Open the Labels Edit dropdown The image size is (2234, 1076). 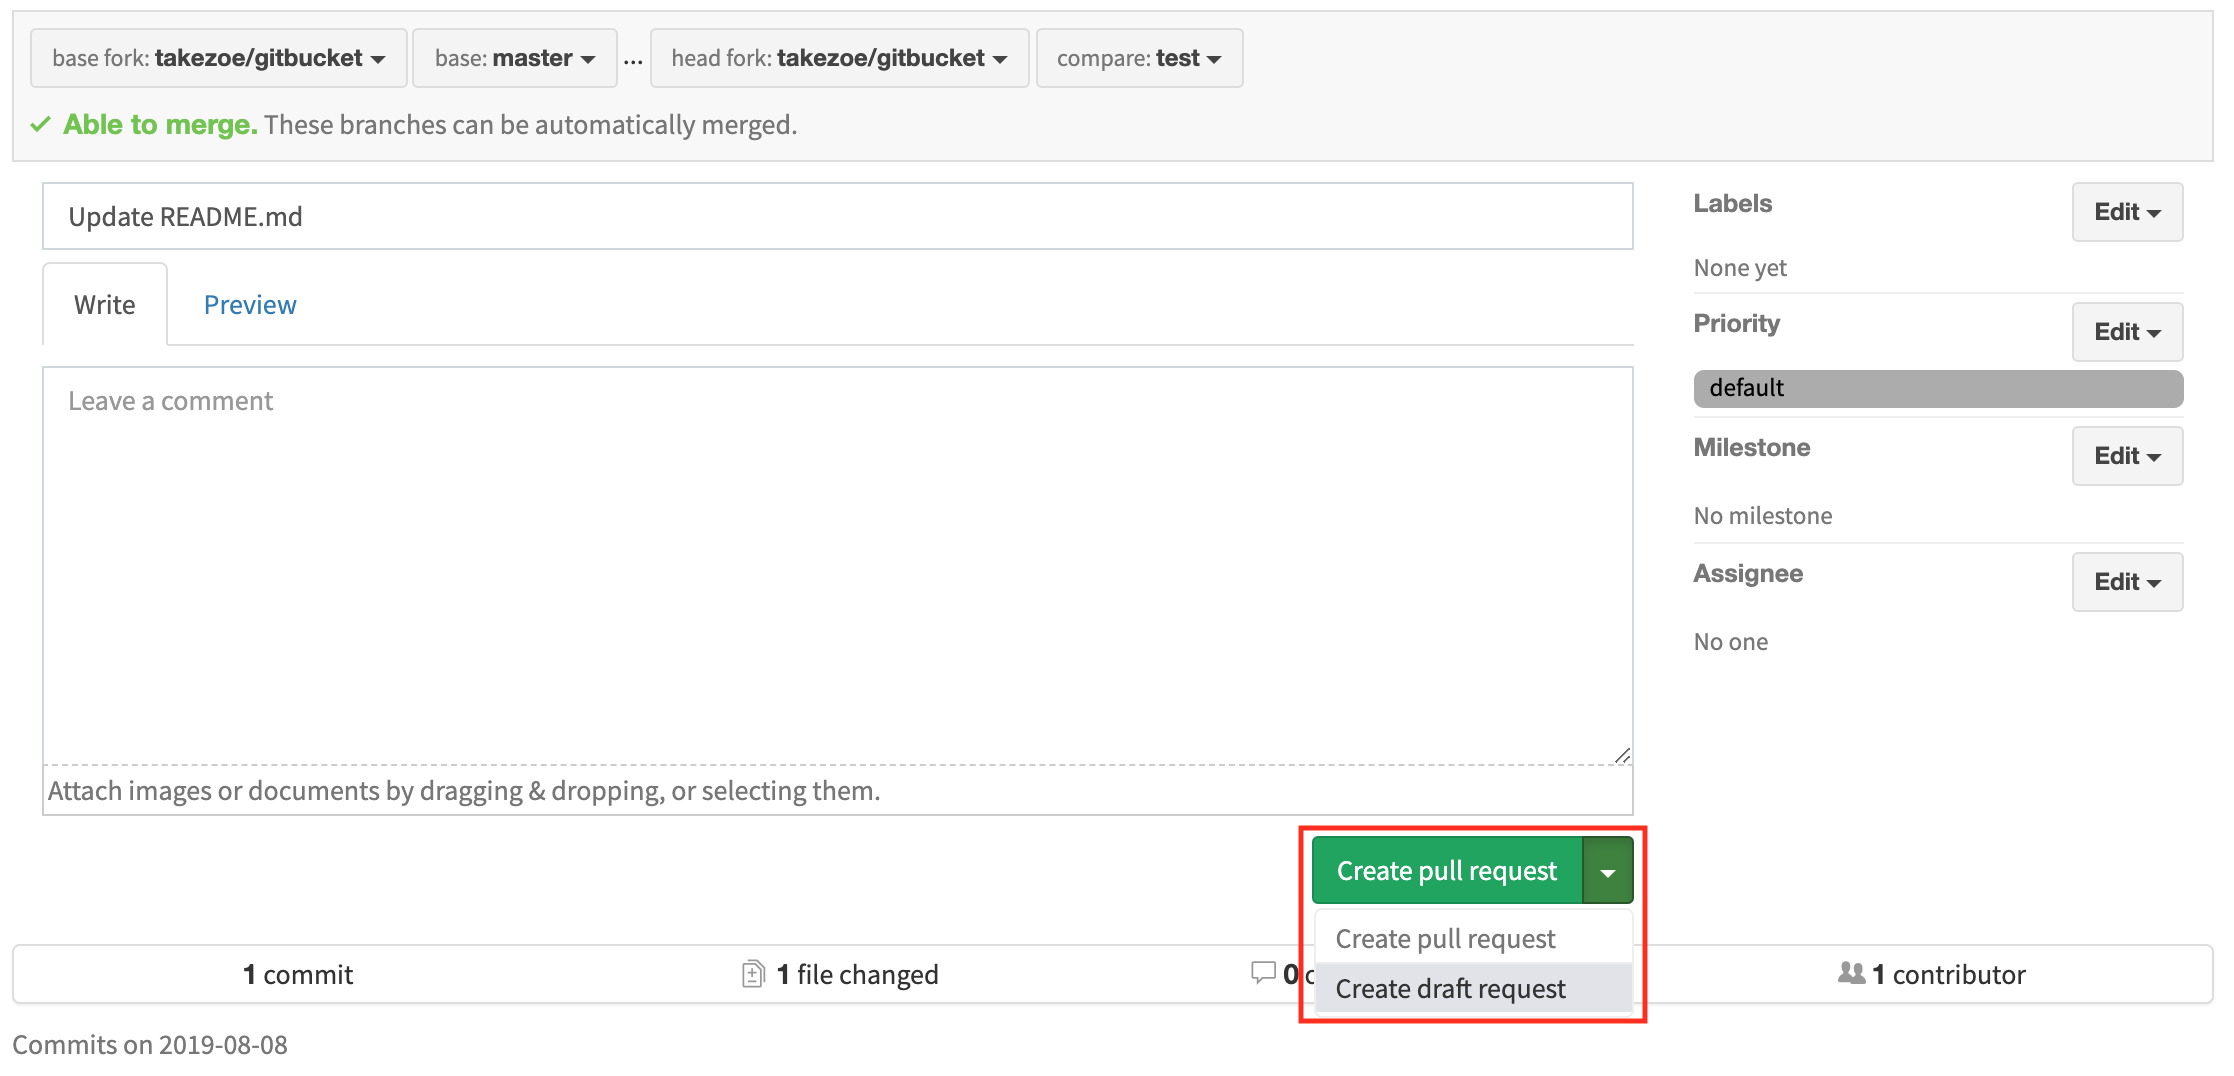[2127, 212]
